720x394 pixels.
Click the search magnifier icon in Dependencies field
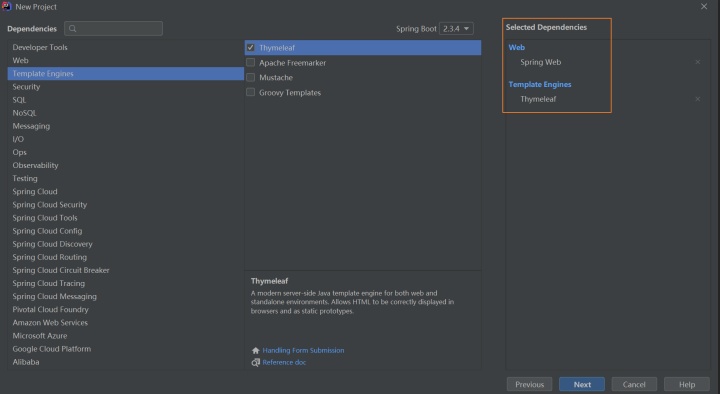point(73,28)
